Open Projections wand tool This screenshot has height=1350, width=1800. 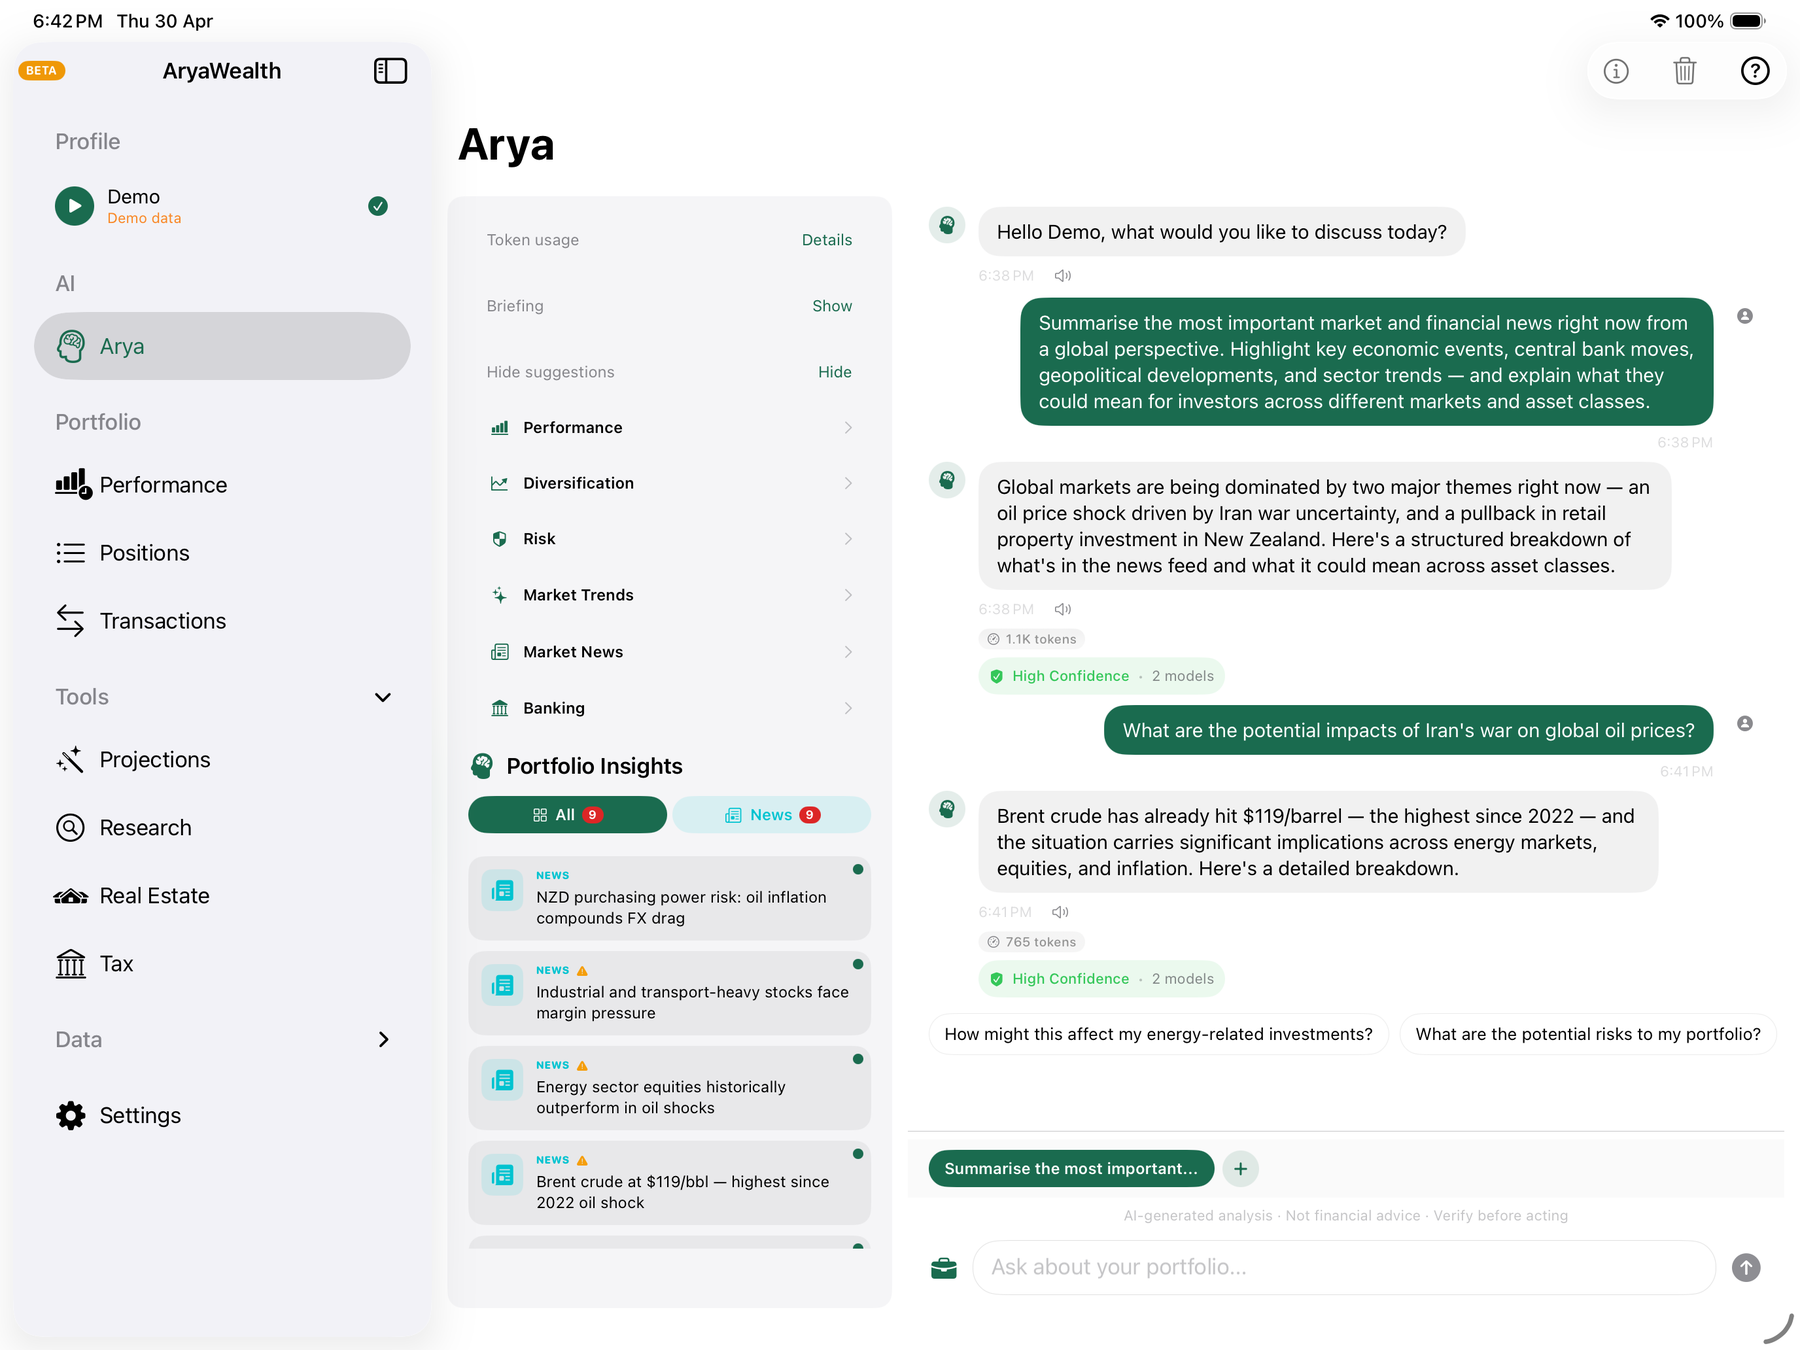tap(222, 760)
